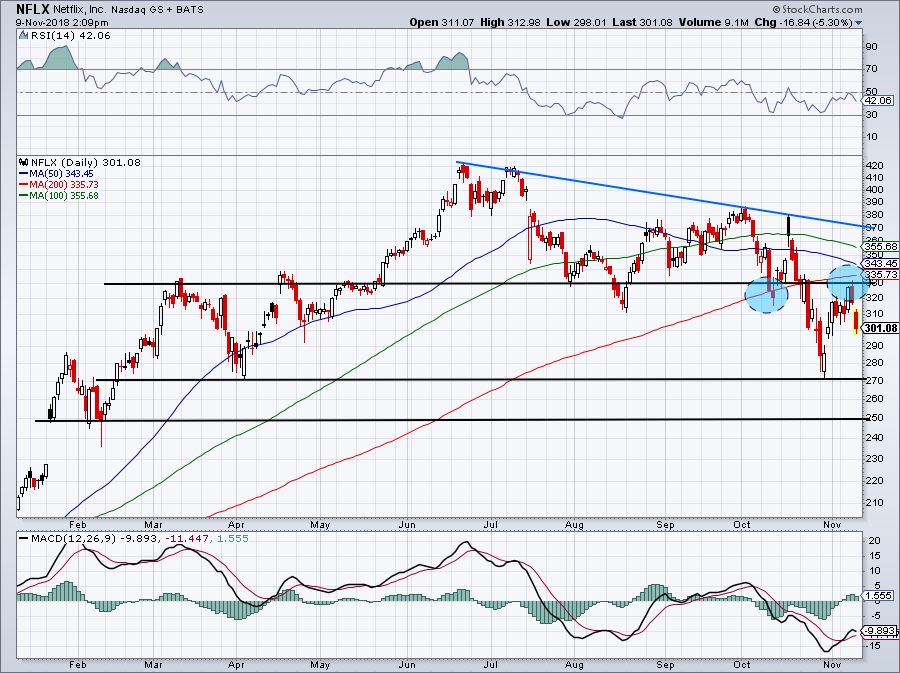The height and width of the screenshot is (673, 900).
Task: Select the NFLX ticker symbol heading
Action: pyautogui.click(x=33, y=9)
